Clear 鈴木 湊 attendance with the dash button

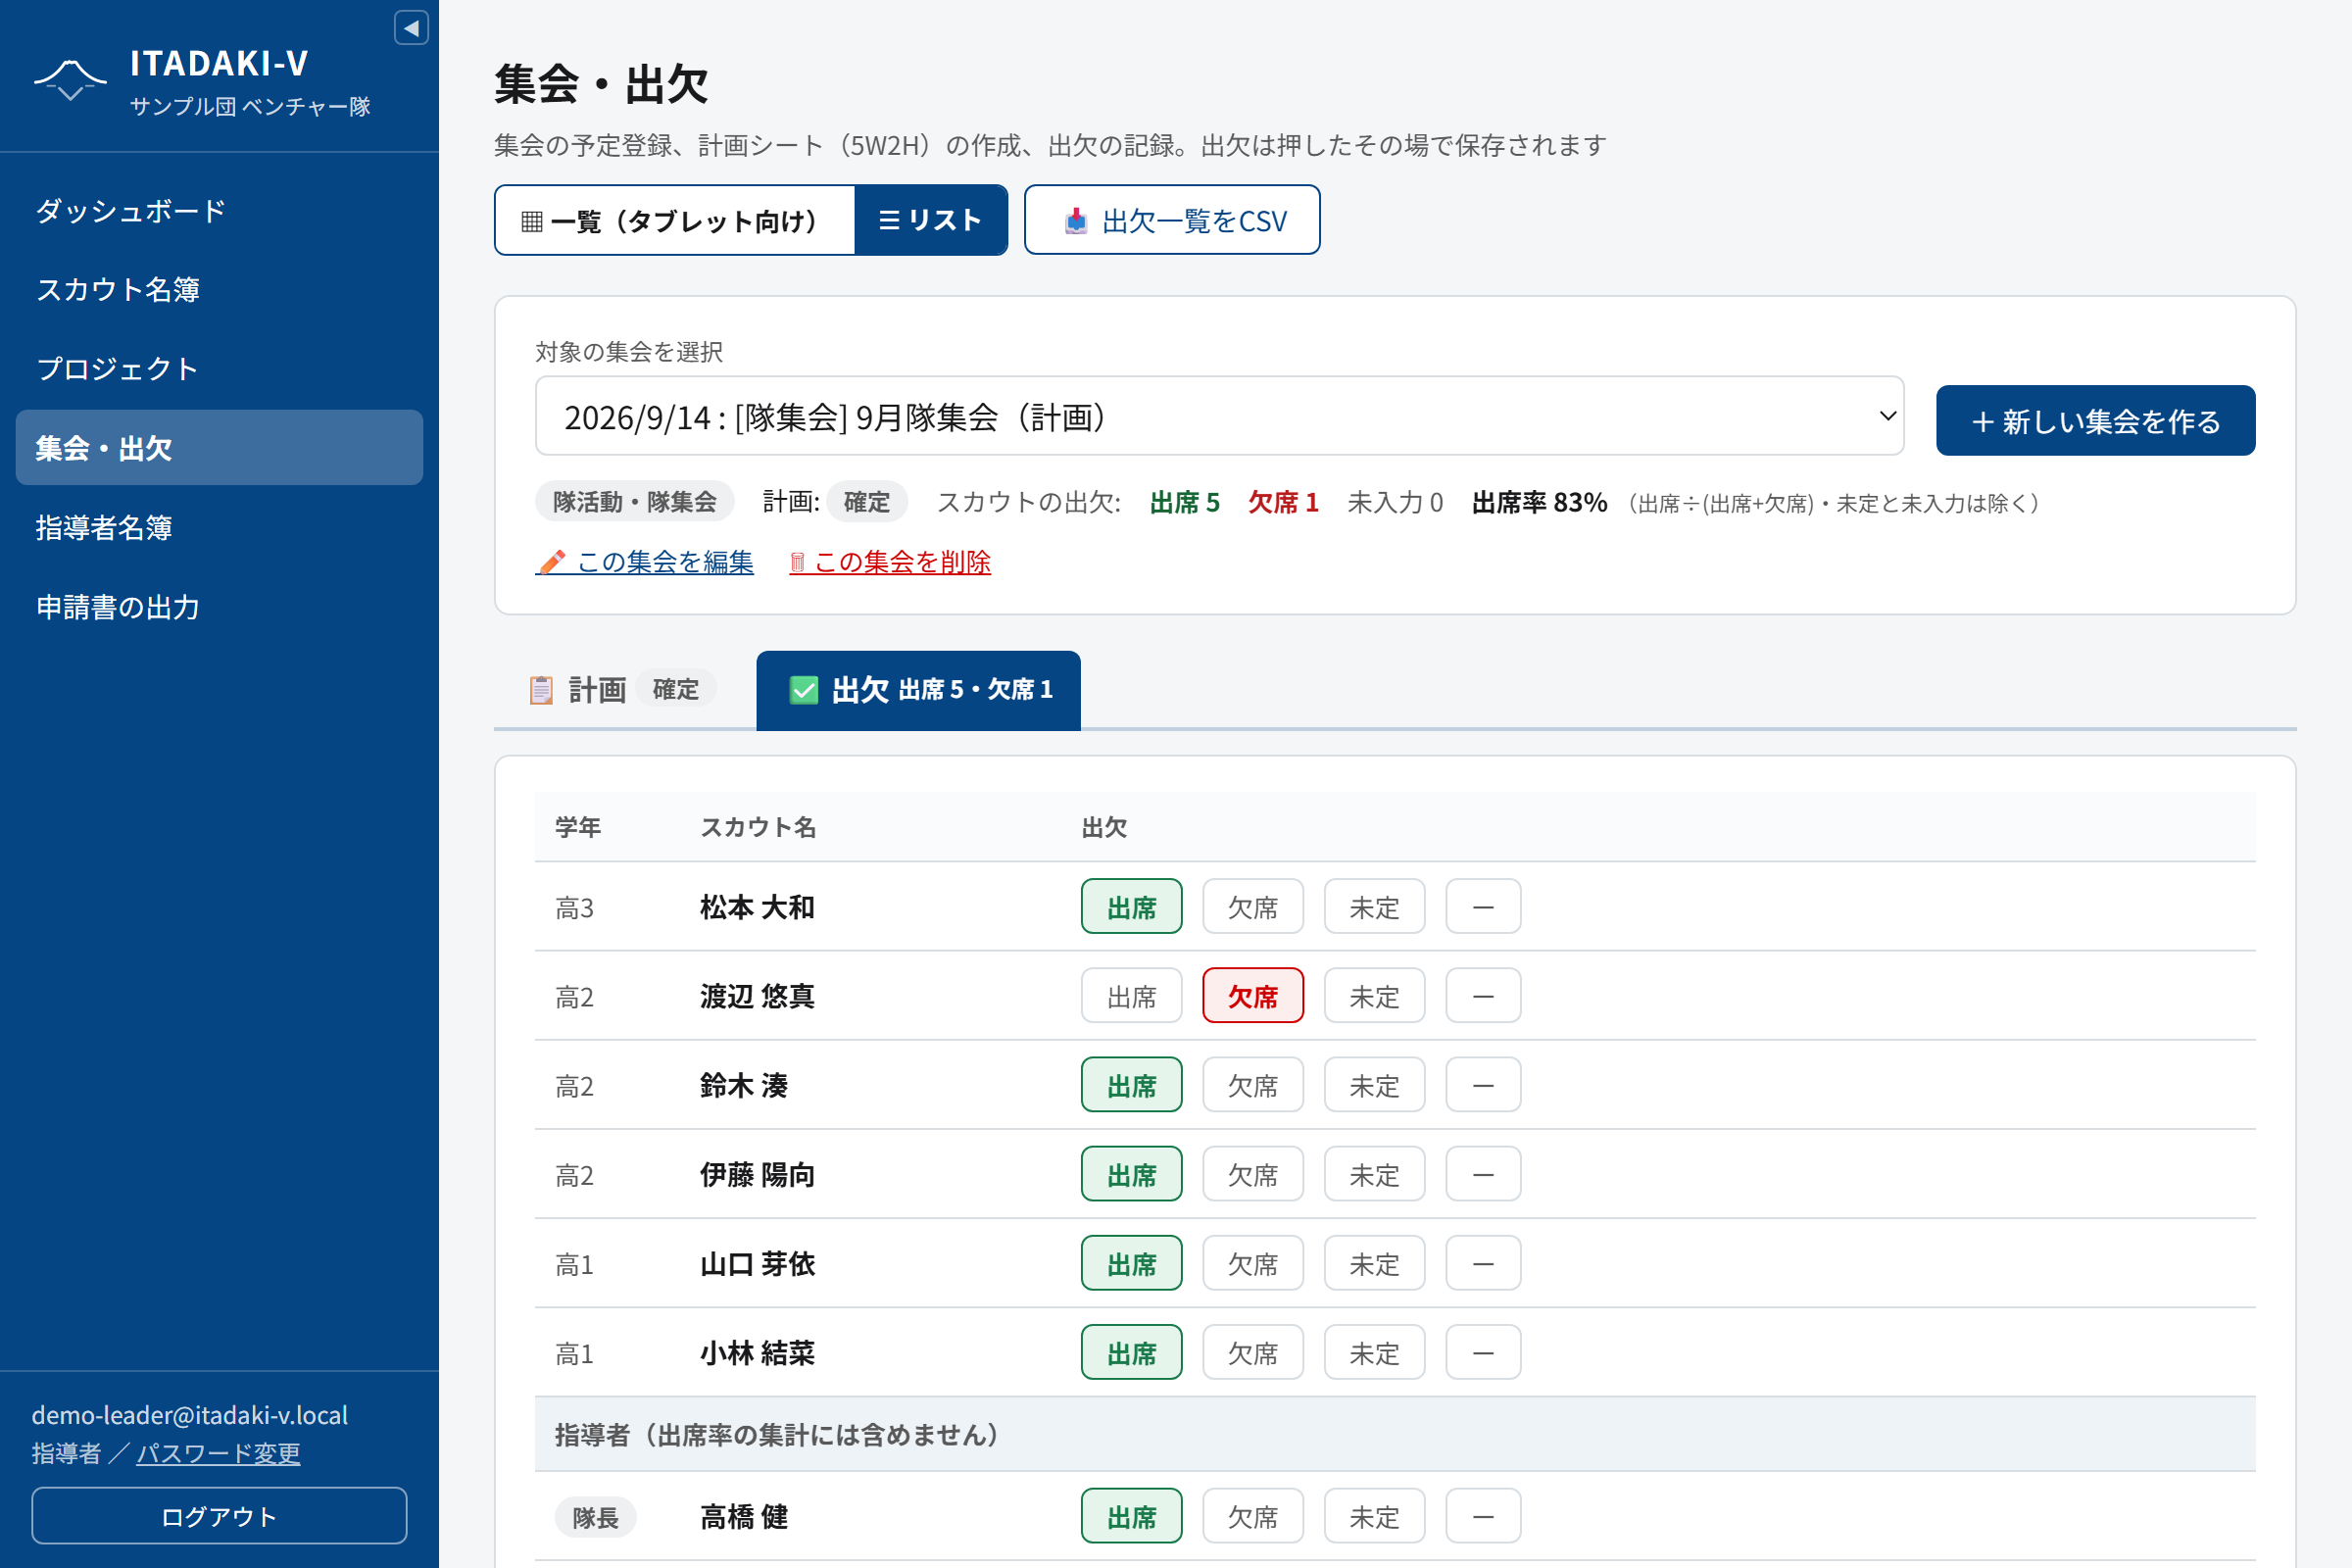[1483, 1085]
